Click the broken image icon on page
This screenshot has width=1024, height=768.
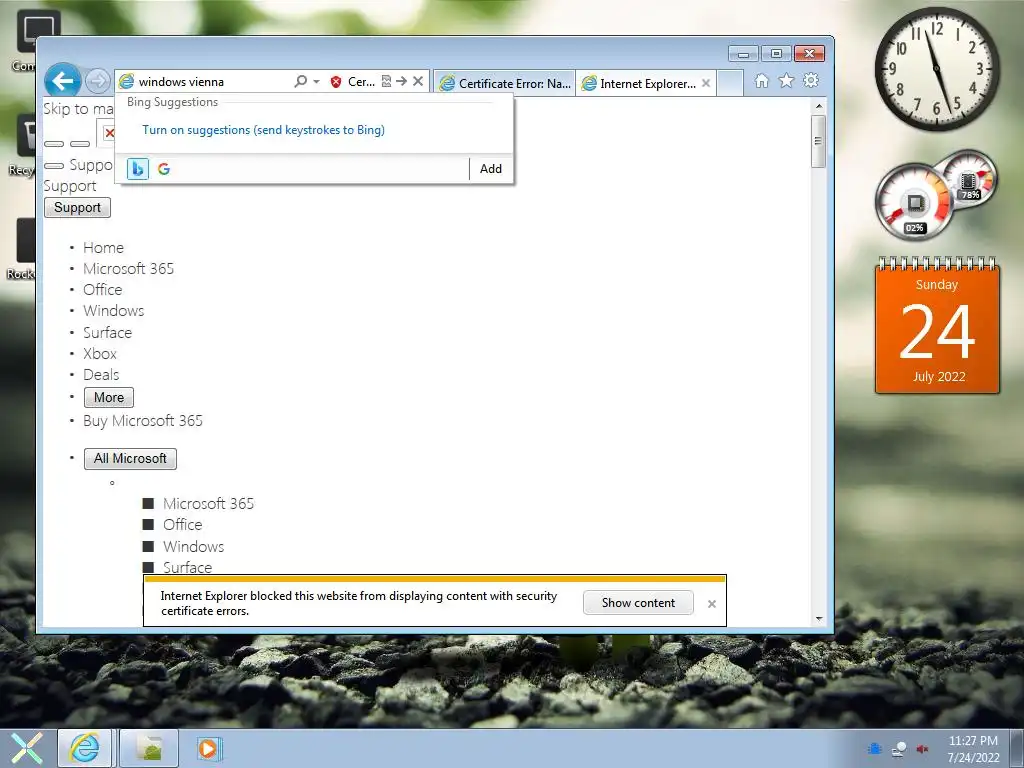point(109,133)
